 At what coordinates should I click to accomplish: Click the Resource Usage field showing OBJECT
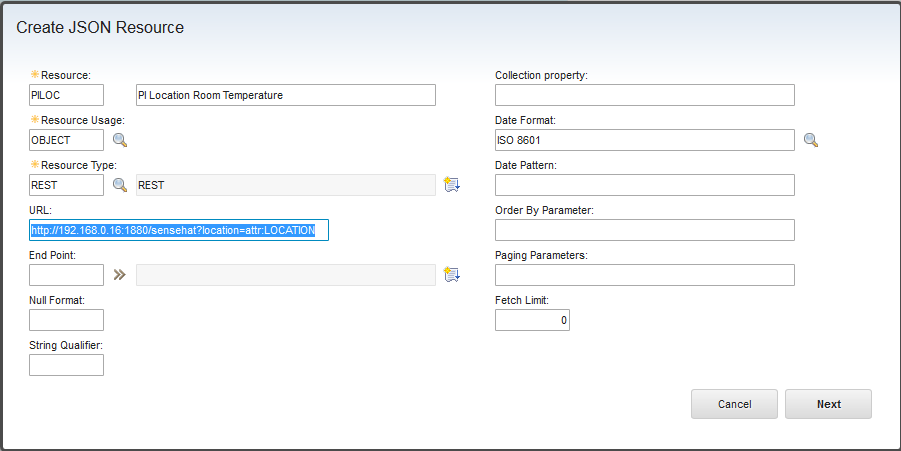click(66, 140)
